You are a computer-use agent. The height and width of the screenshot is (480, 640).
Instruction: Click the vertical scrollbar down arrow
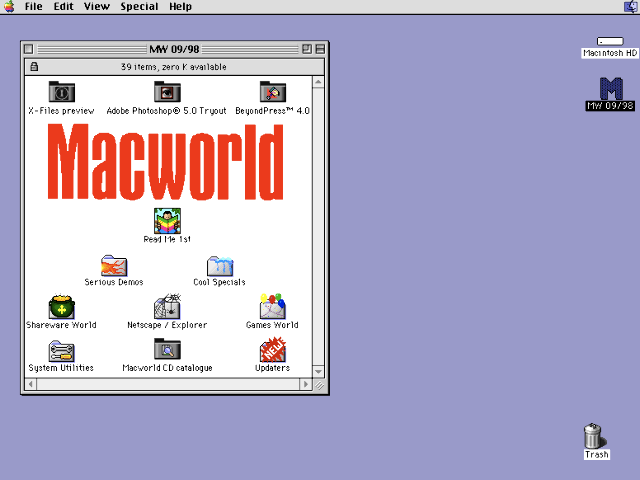[x=318, y=371]
